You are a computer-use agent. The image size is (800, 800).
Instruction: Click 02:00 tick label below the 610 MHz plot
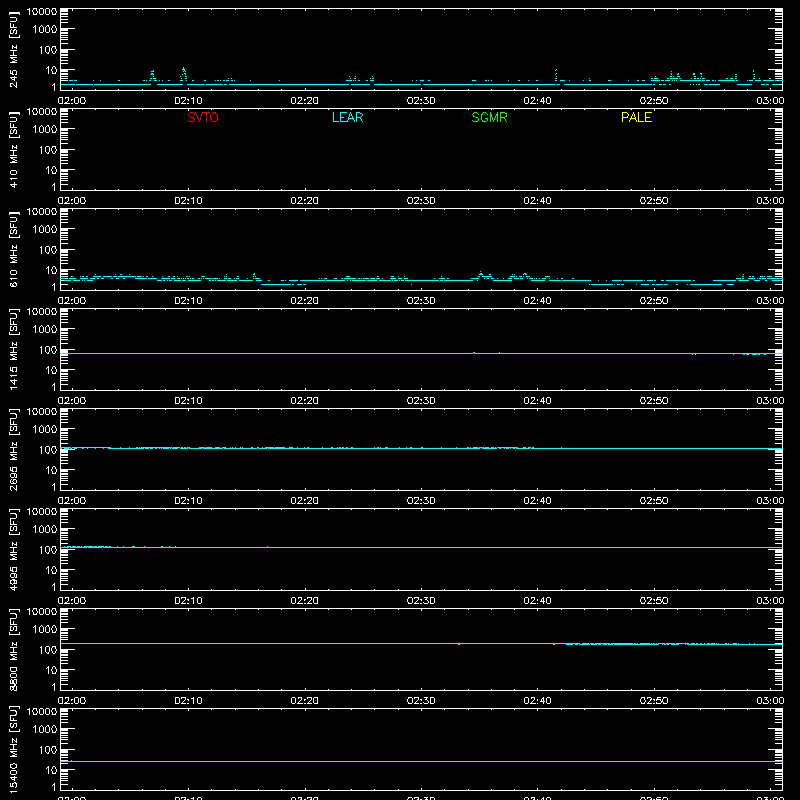[x=72, y=301]
